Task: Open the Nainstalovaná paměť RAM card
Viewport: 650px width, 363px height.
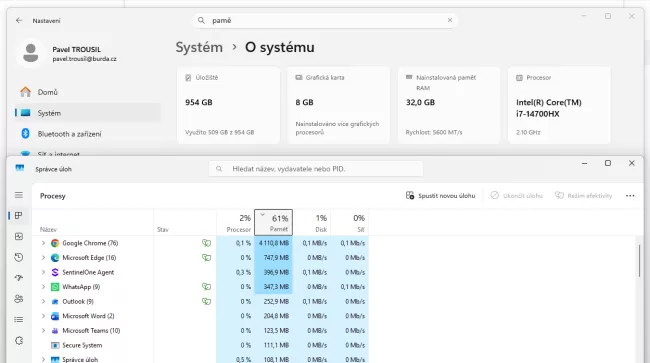Action: click(x=449, y=105)
